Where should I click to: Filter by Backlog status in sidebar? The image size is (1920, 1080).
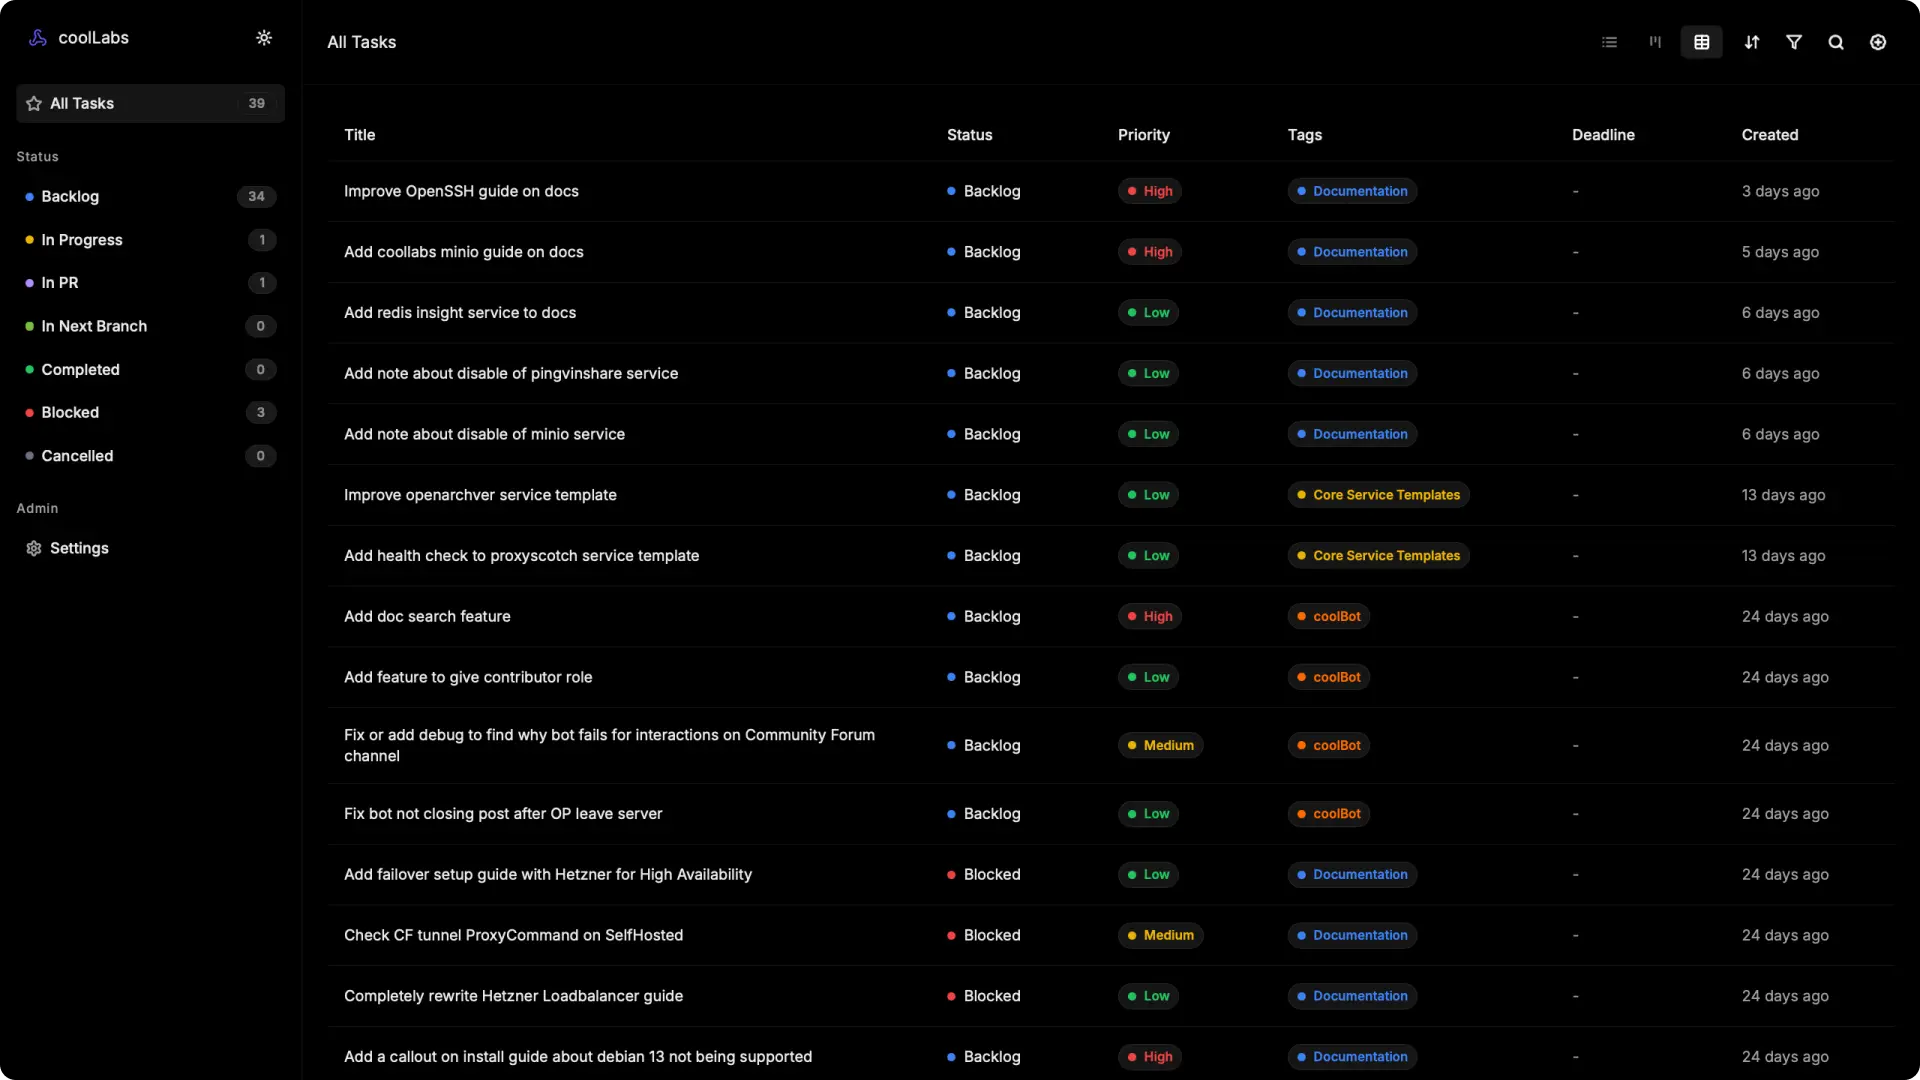click(70, 197)
